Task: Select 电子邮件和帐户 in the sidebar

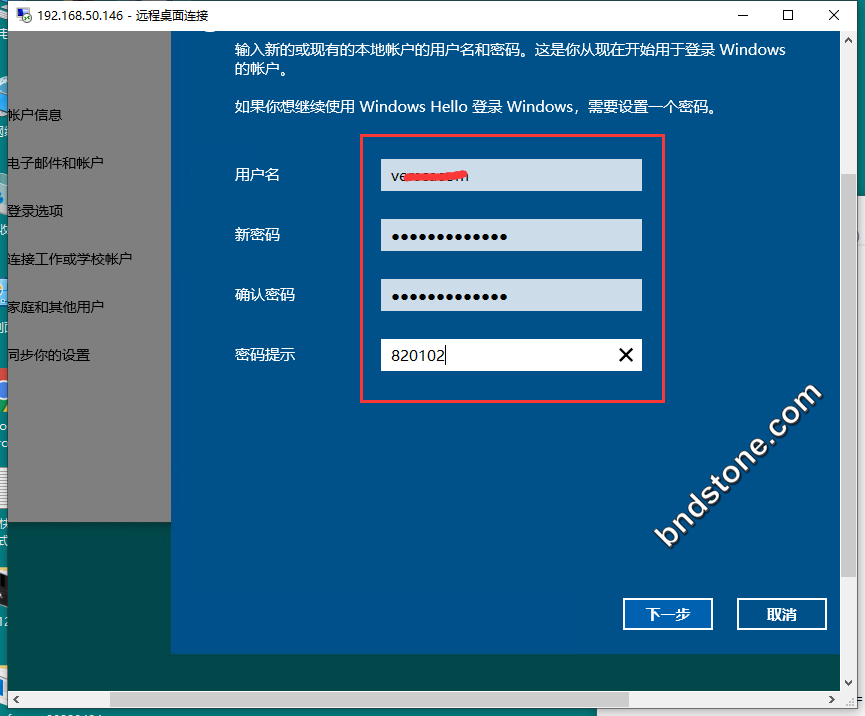Action: 55,163
